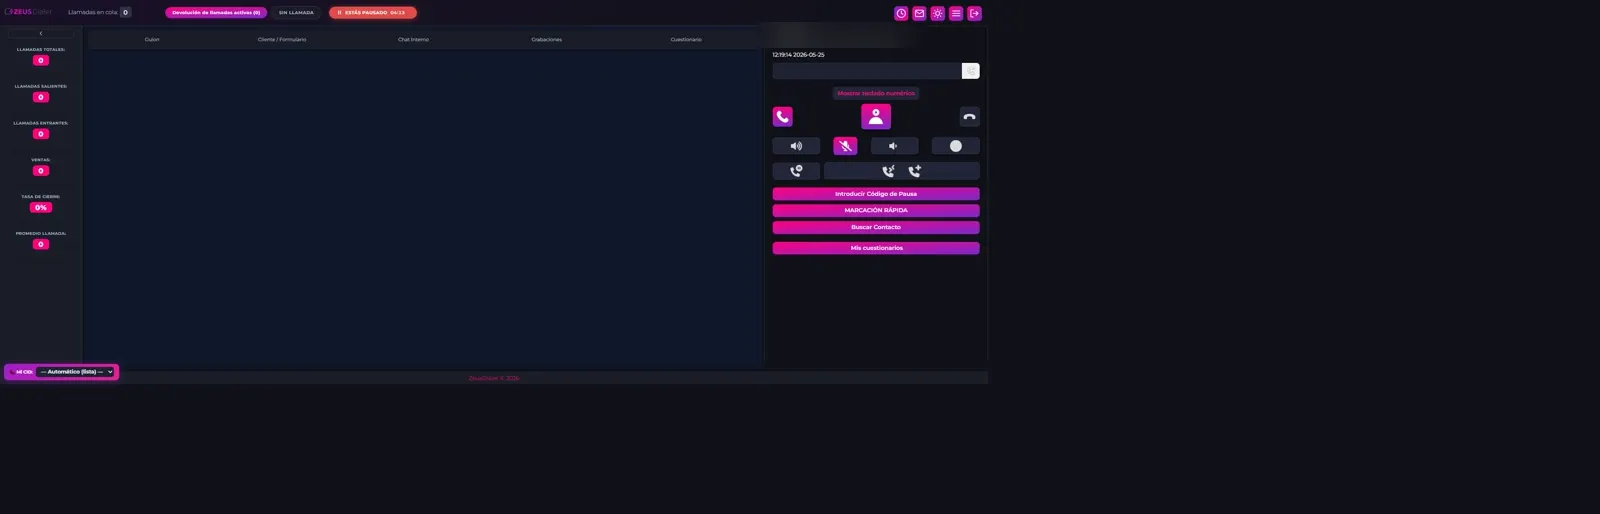Click the ZEUS Dialer logo

coord(28,12)
